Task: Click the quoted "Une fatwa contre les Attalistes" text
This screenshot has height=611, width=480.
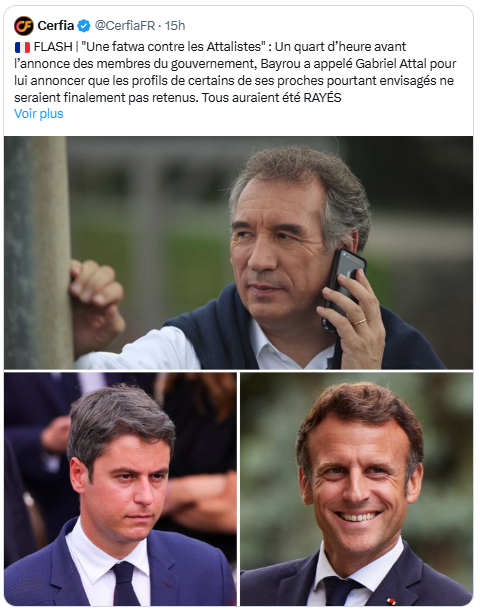Action: 173,47
